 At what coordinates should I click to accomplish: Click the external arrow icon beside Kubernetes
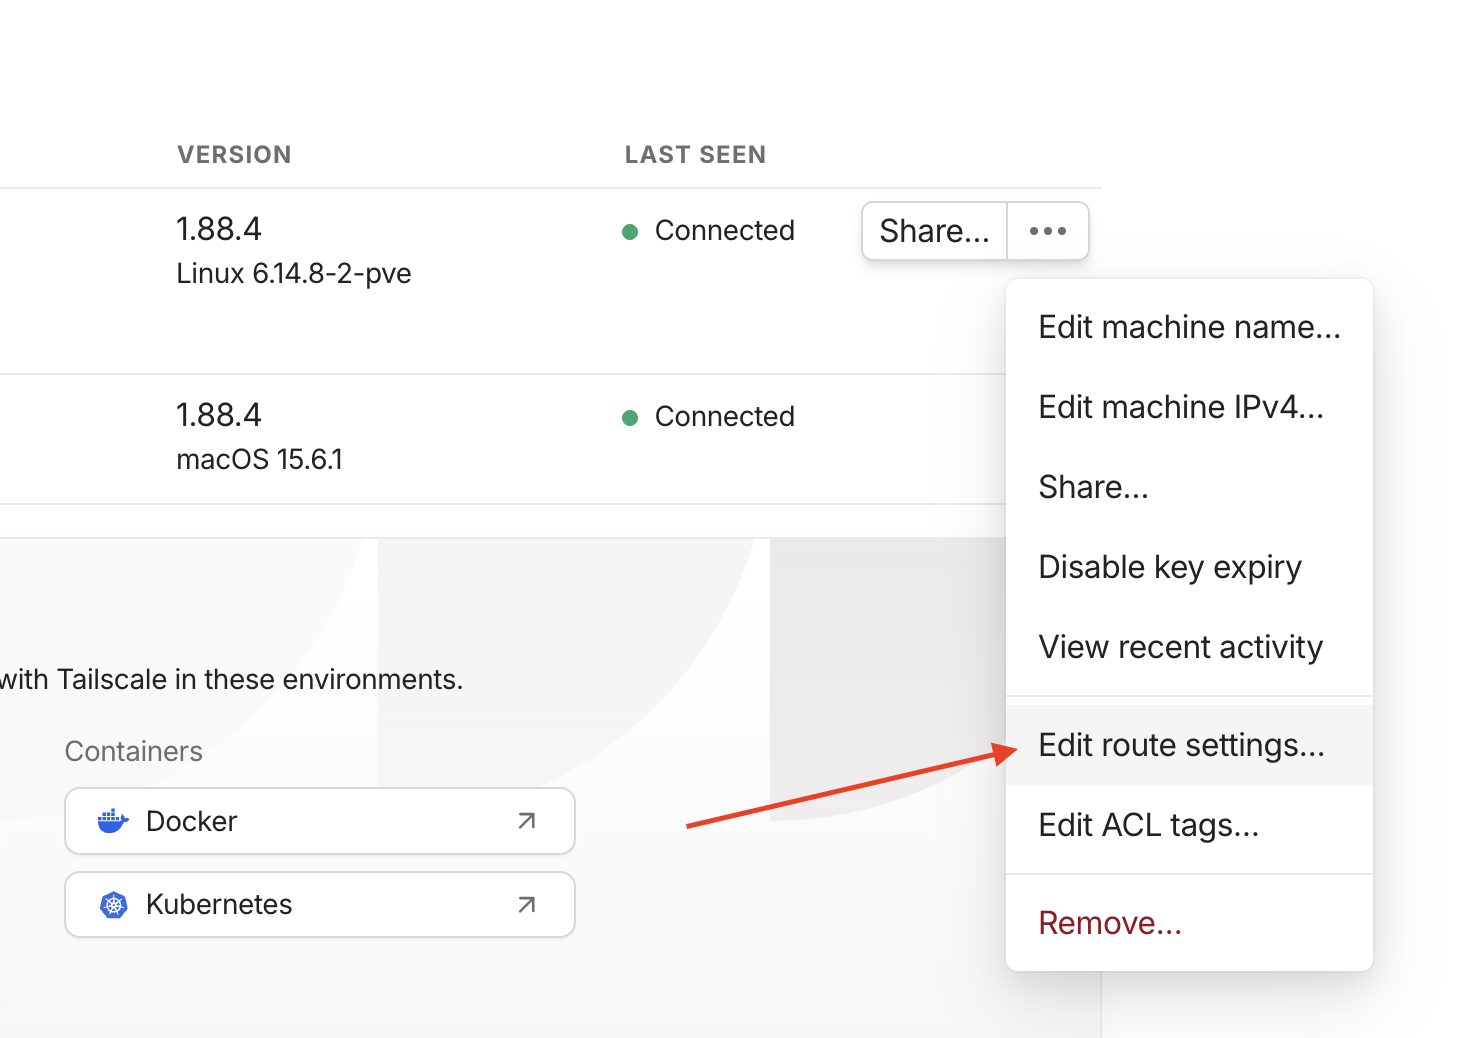[x=527, y=905]
